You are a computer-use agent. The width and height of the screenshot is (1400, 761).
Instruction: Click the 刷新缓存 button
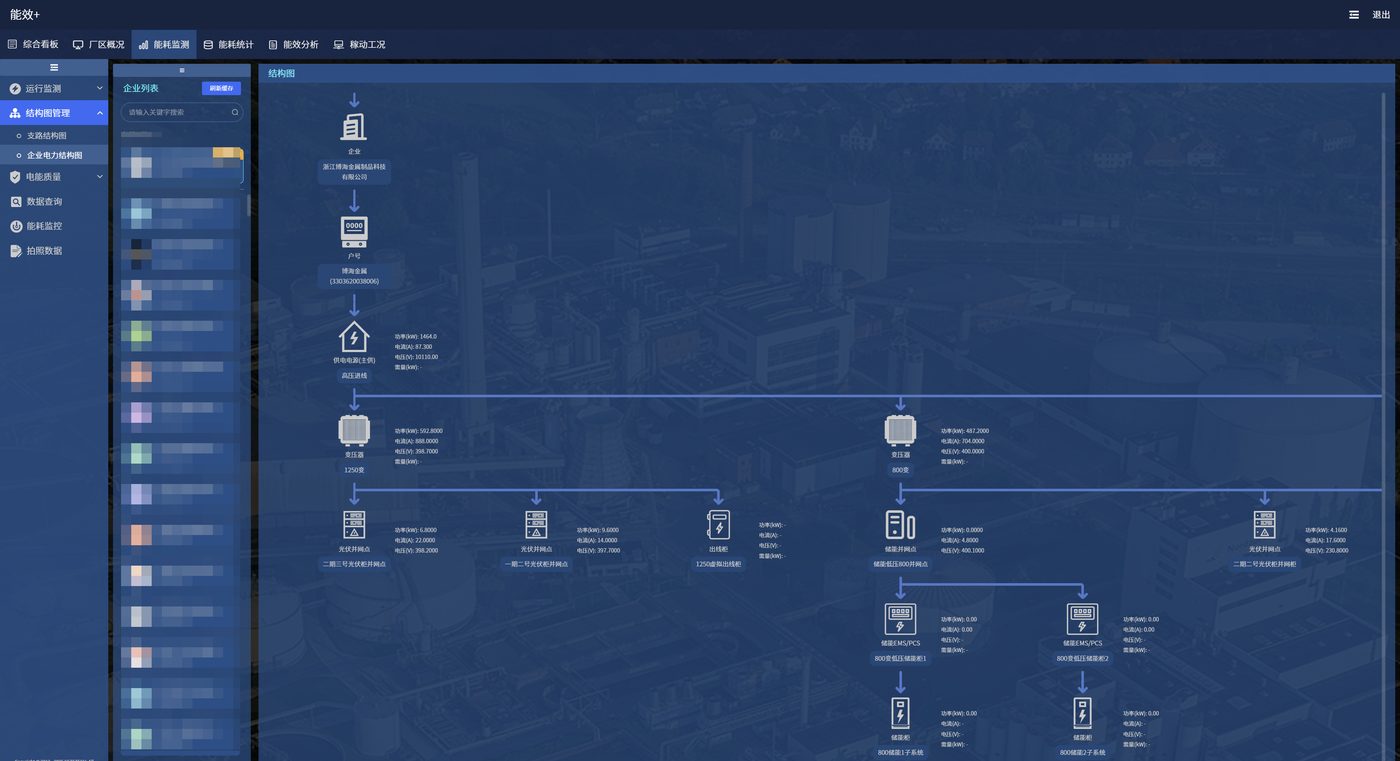(222, 88)
